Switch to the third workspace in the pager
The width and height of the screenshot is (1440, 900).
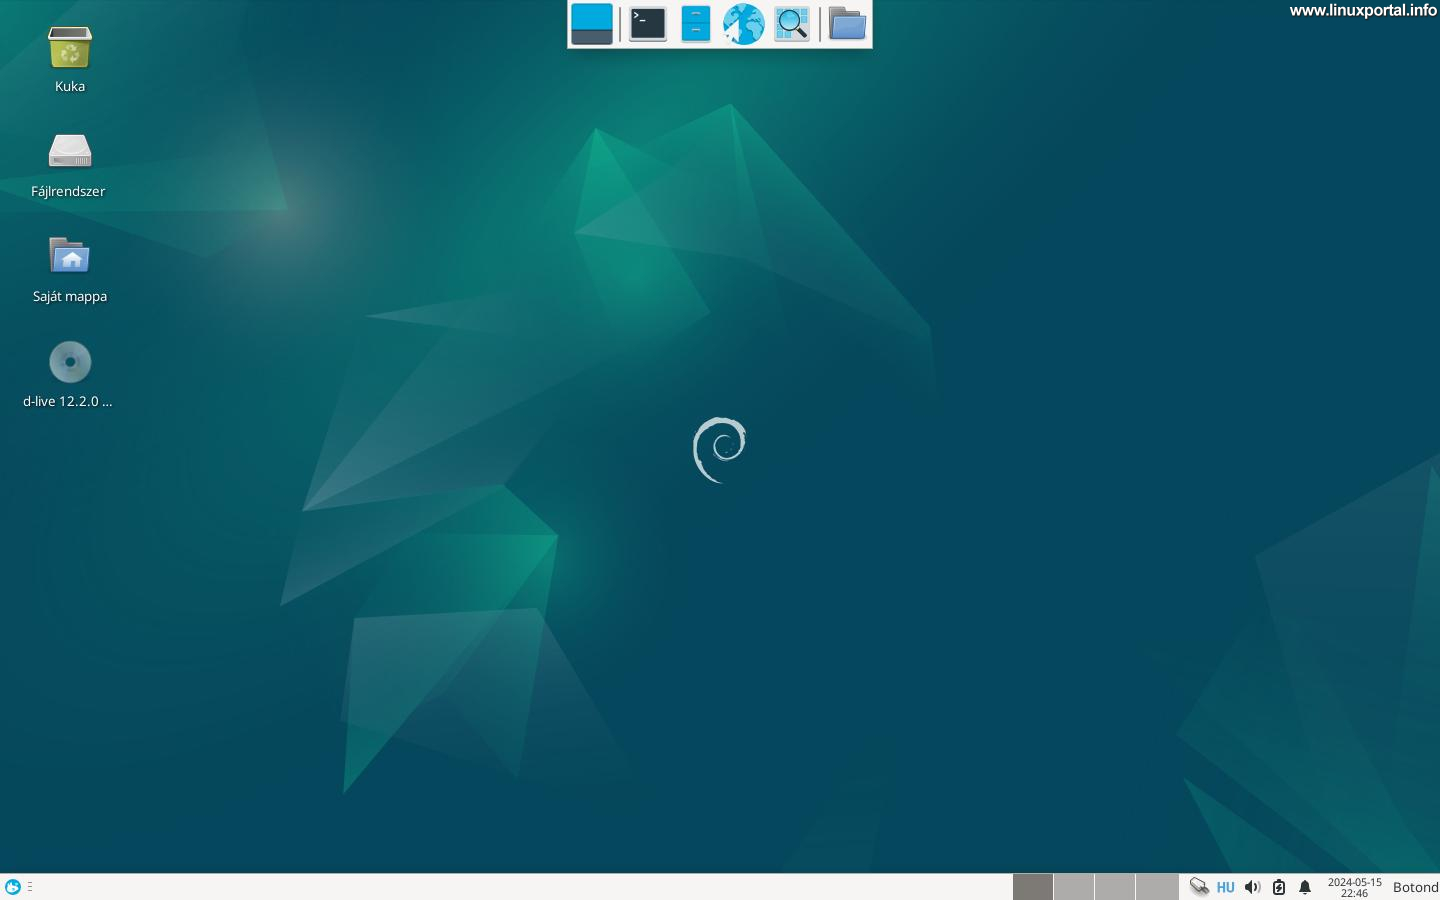(1115, 887)
